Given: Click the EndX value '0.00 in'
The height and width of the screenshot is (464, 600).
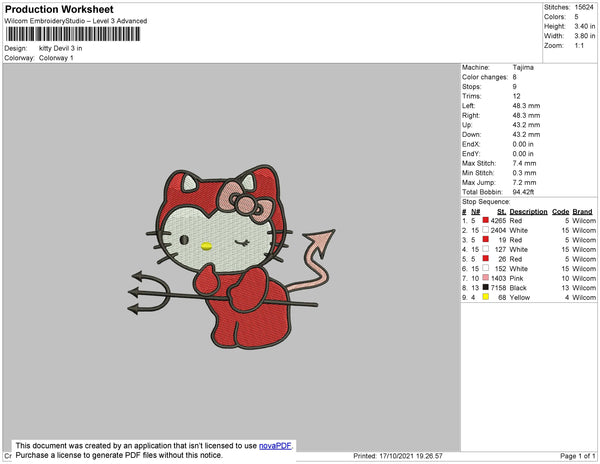Looking at the screenshot, I should click(523, 144).
